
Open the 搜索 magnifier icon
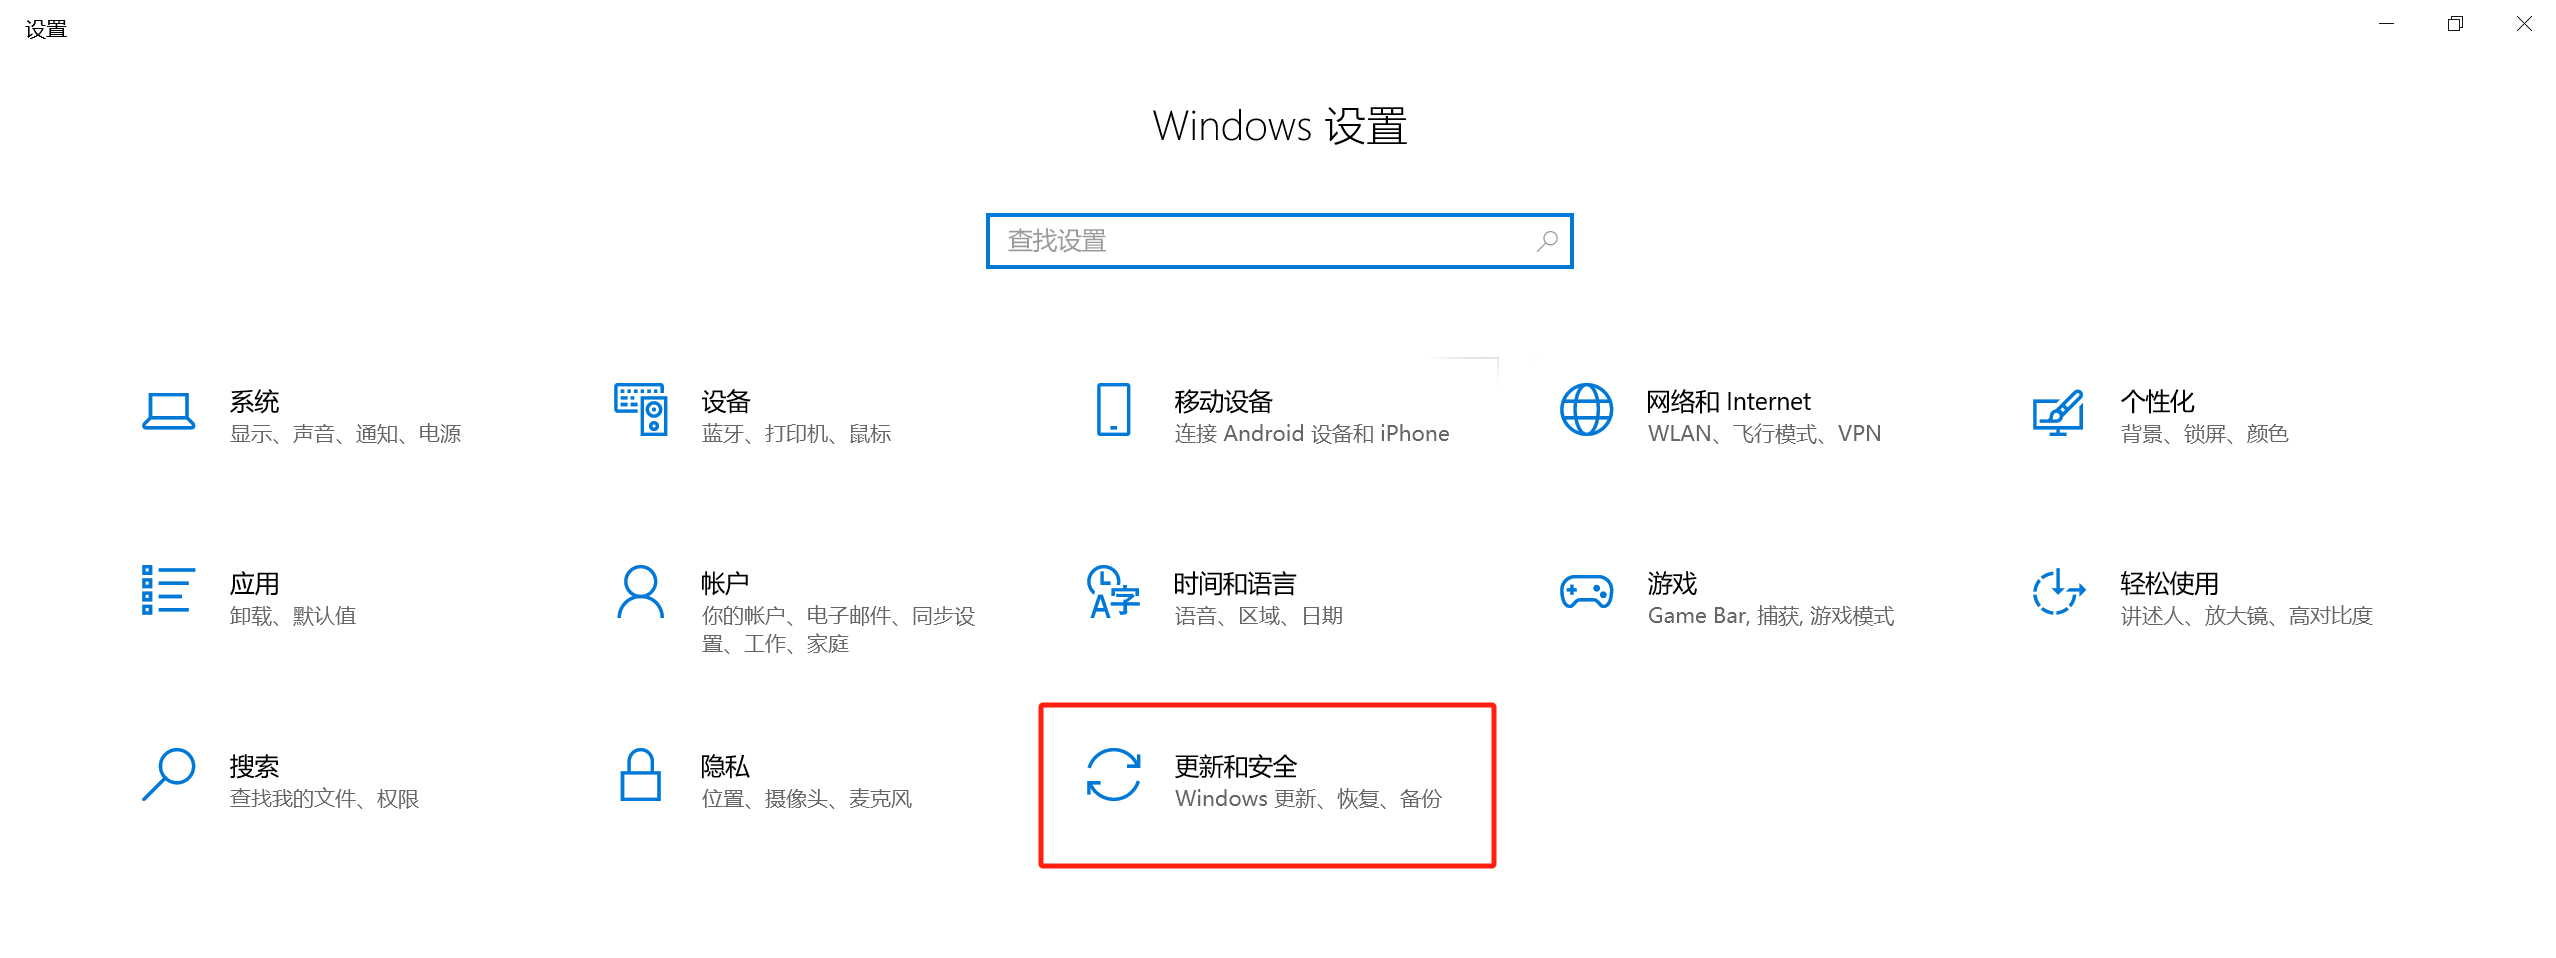point(168,774)
